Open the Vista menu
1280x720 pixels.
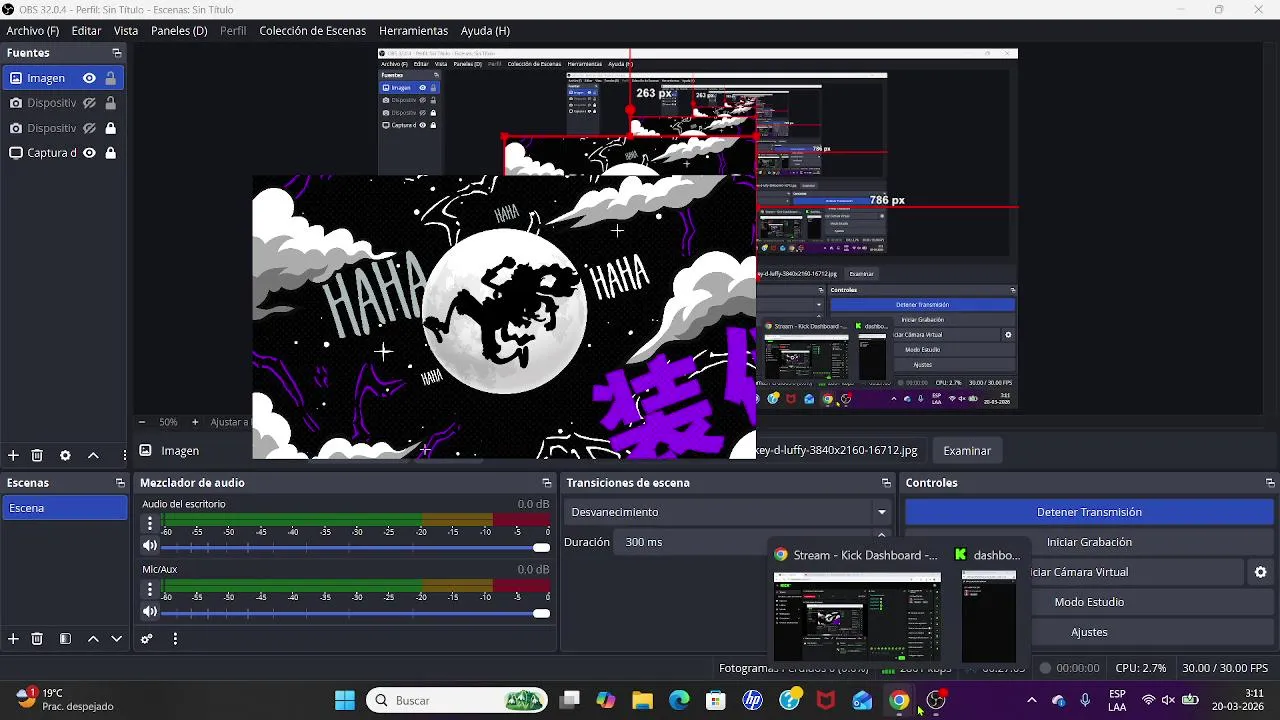pyautogui.click(x=126, y=31)
